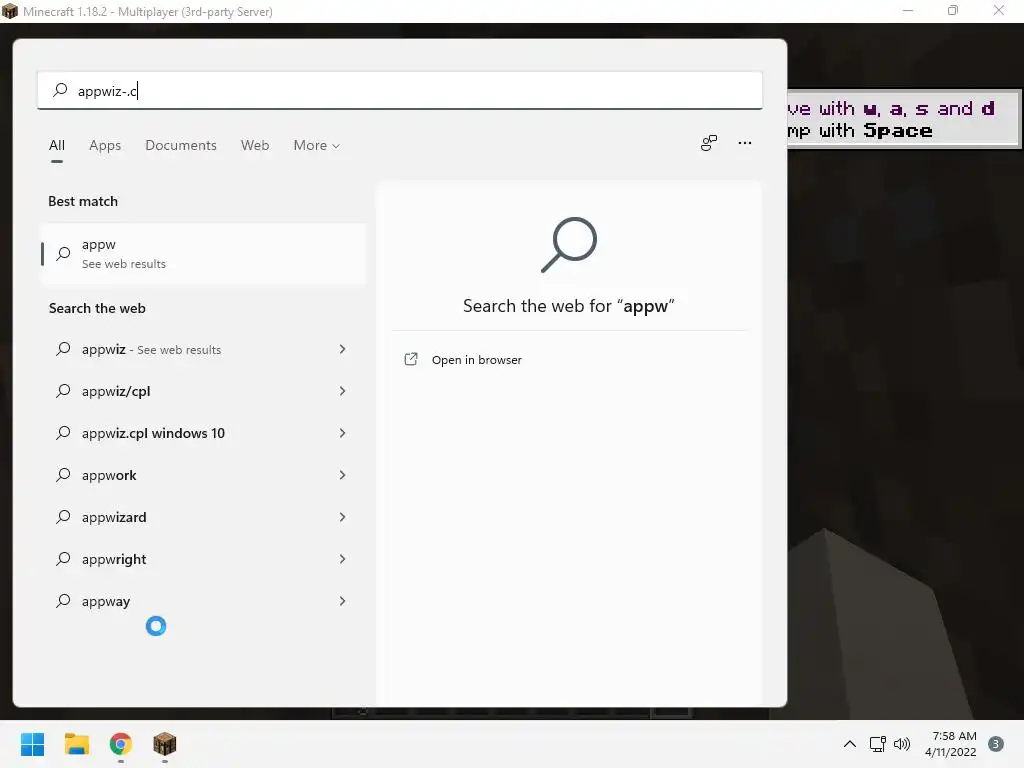Expand the arrow beside appwizard
This screenshot has height=768, width=1024.
(342, 517)
